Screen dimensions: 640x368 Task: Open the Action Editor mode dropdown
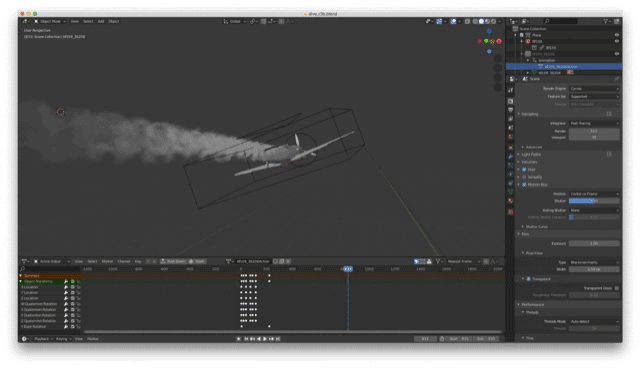tap(52, 261)
